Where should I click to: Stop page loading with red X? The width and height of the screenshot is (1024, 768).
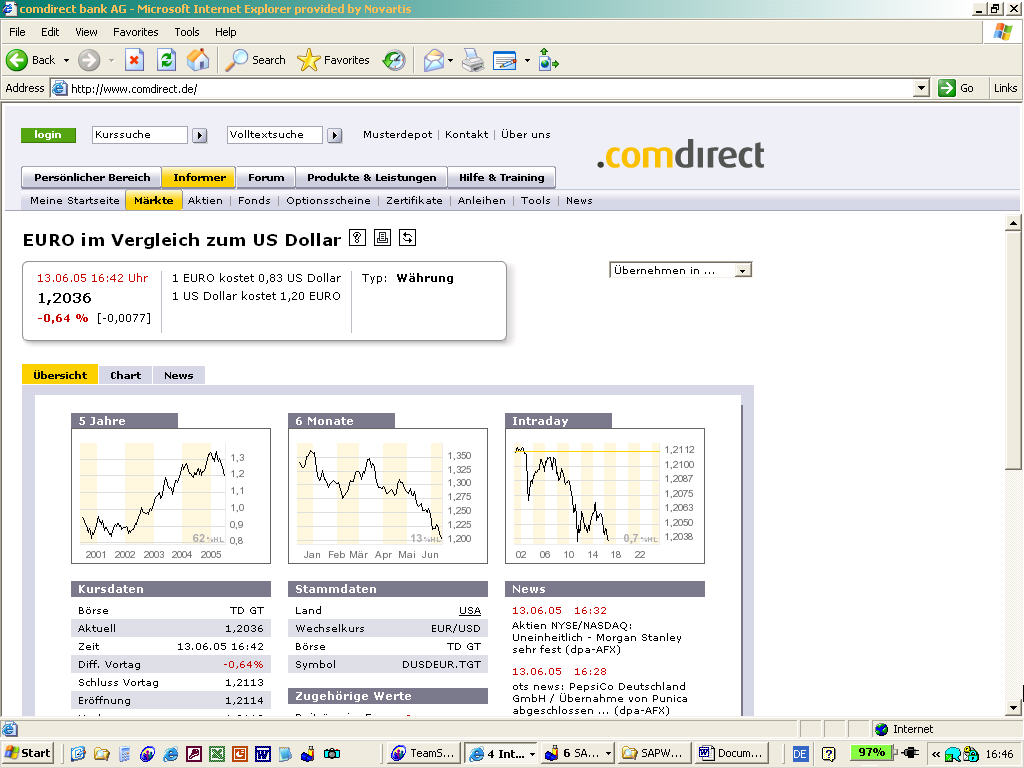coord(134,60)
